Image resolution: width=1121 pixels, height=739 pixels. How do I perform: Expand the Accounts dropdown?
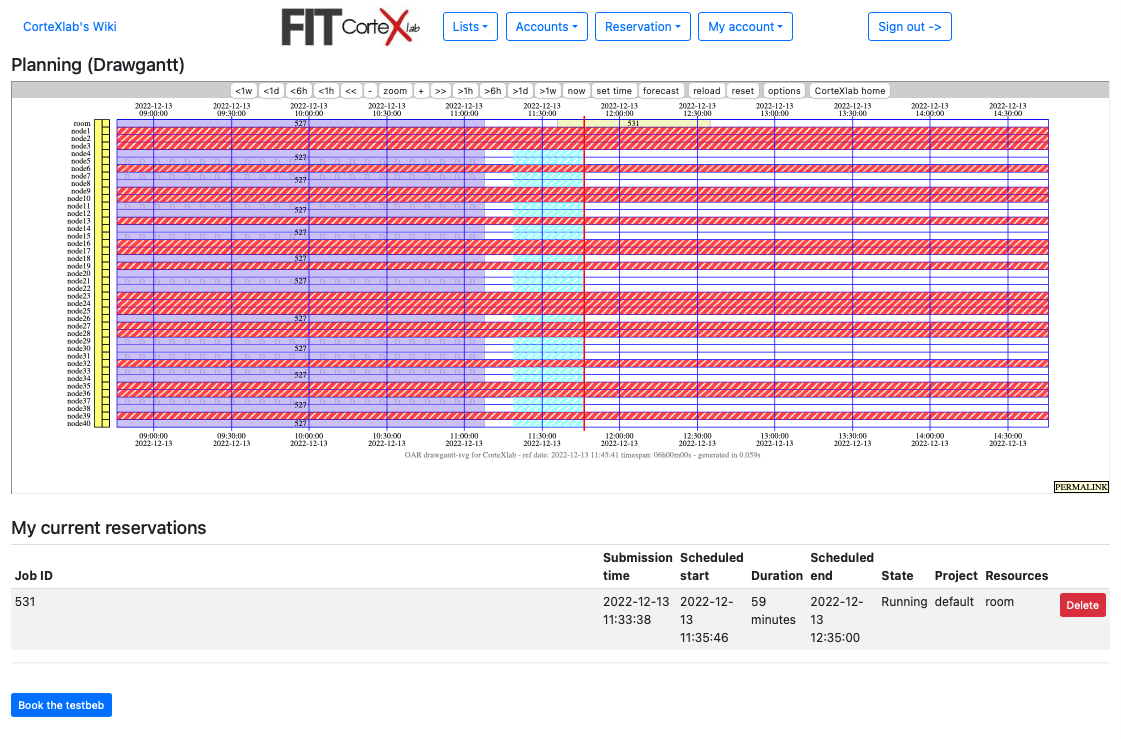546,27
